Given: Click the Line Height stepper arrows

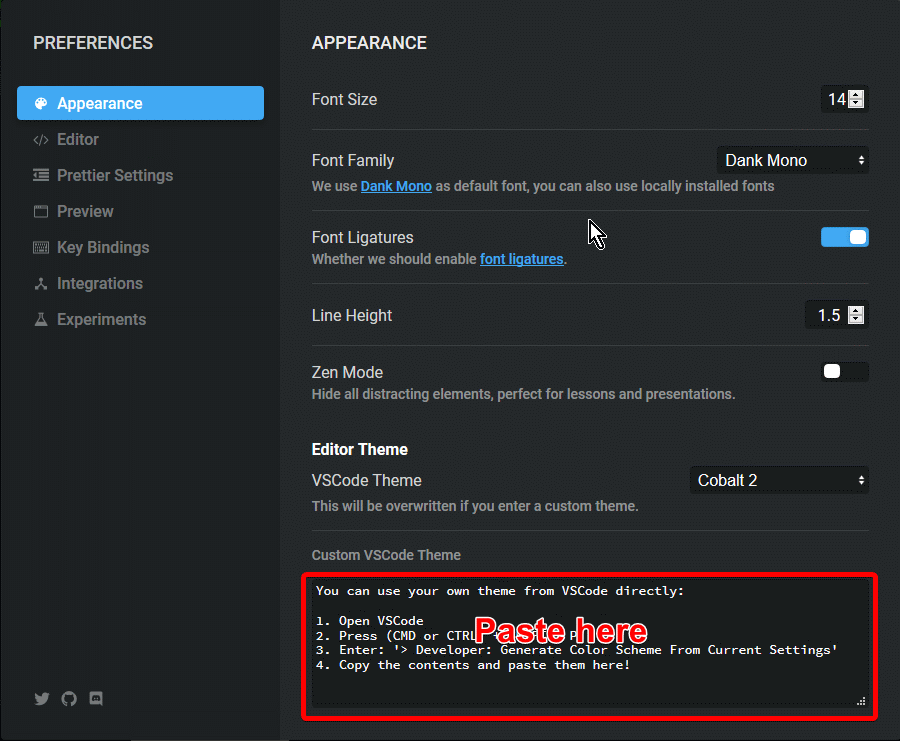Looking at the screenshot, I should coord(856,315).
